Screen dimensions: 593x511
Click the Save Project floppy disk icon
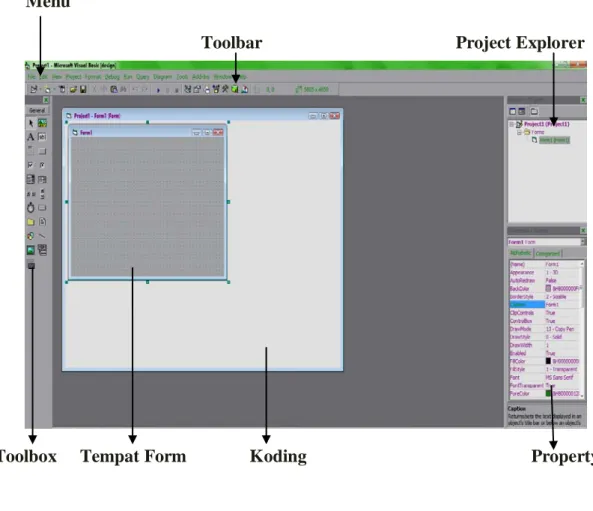point(83,89)
